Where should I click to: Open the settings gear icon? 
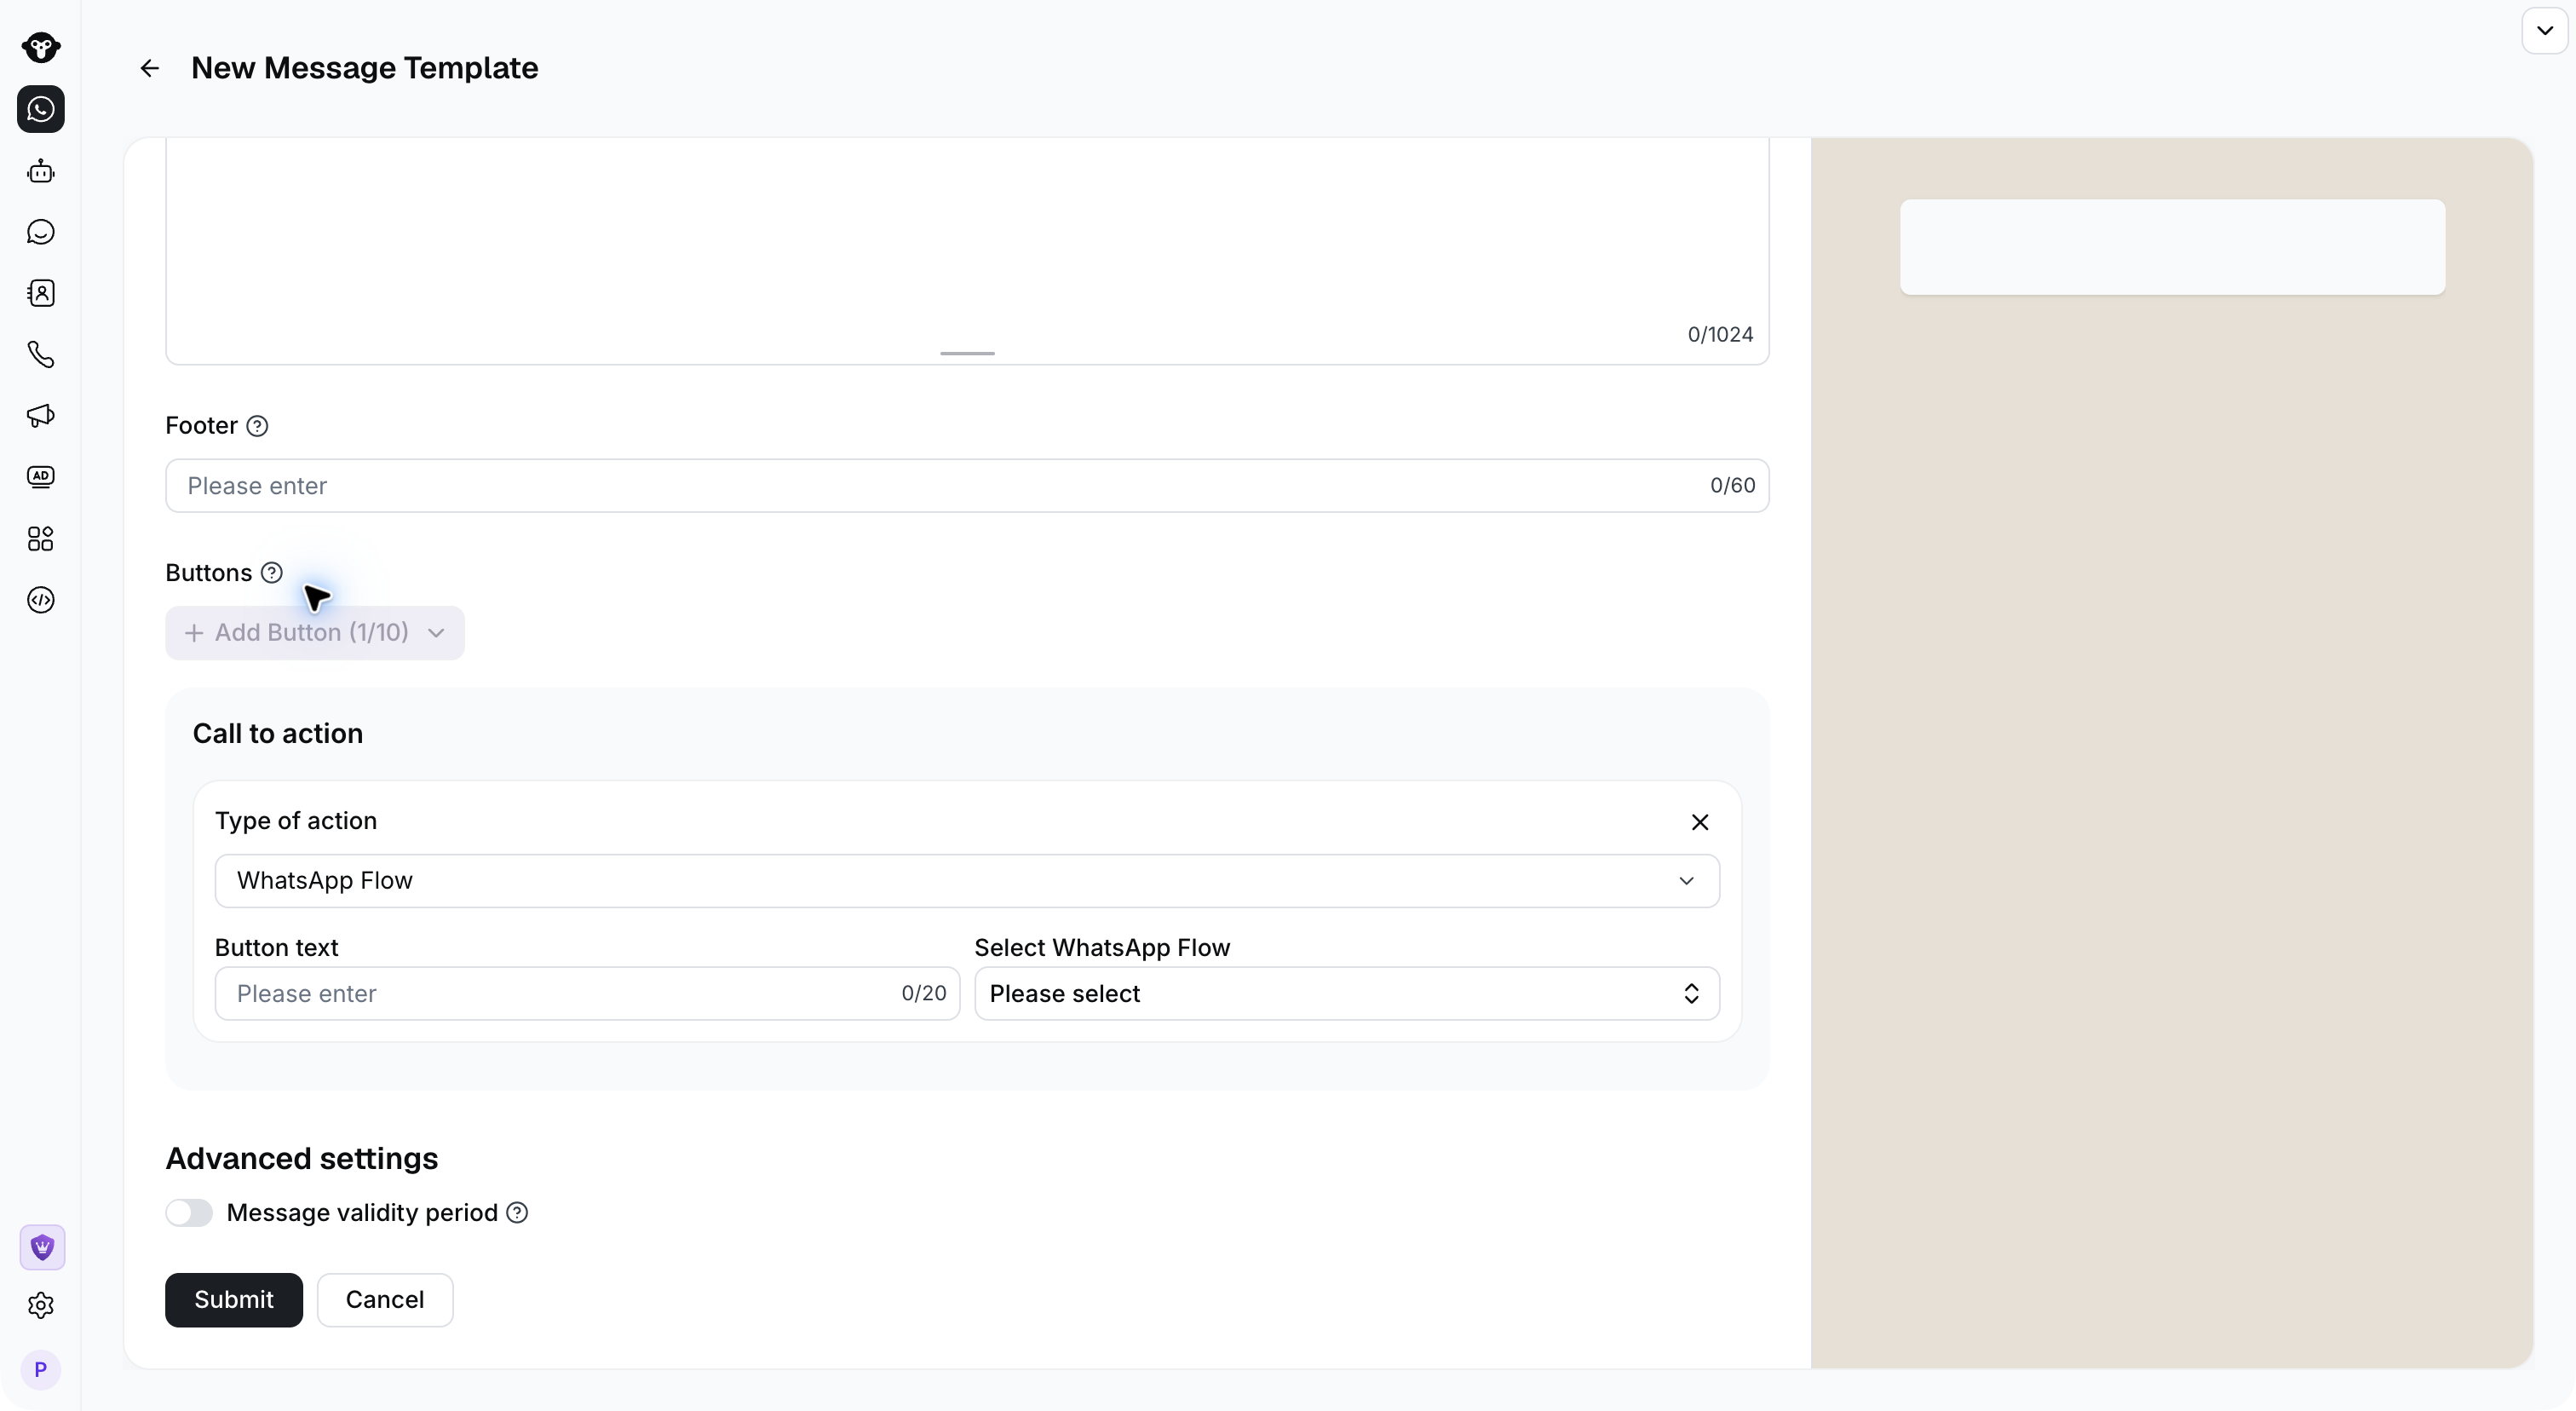[x=41, y=1305]
